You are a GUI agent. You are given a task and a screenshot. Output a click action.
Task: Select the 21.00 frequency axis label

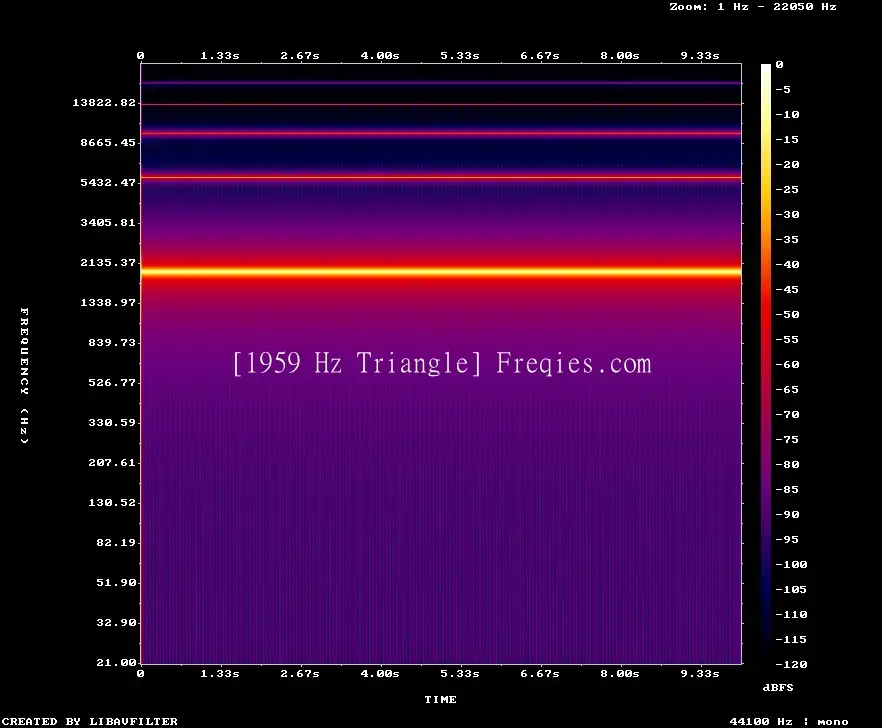pyautogui.click(x=116, y=662)
